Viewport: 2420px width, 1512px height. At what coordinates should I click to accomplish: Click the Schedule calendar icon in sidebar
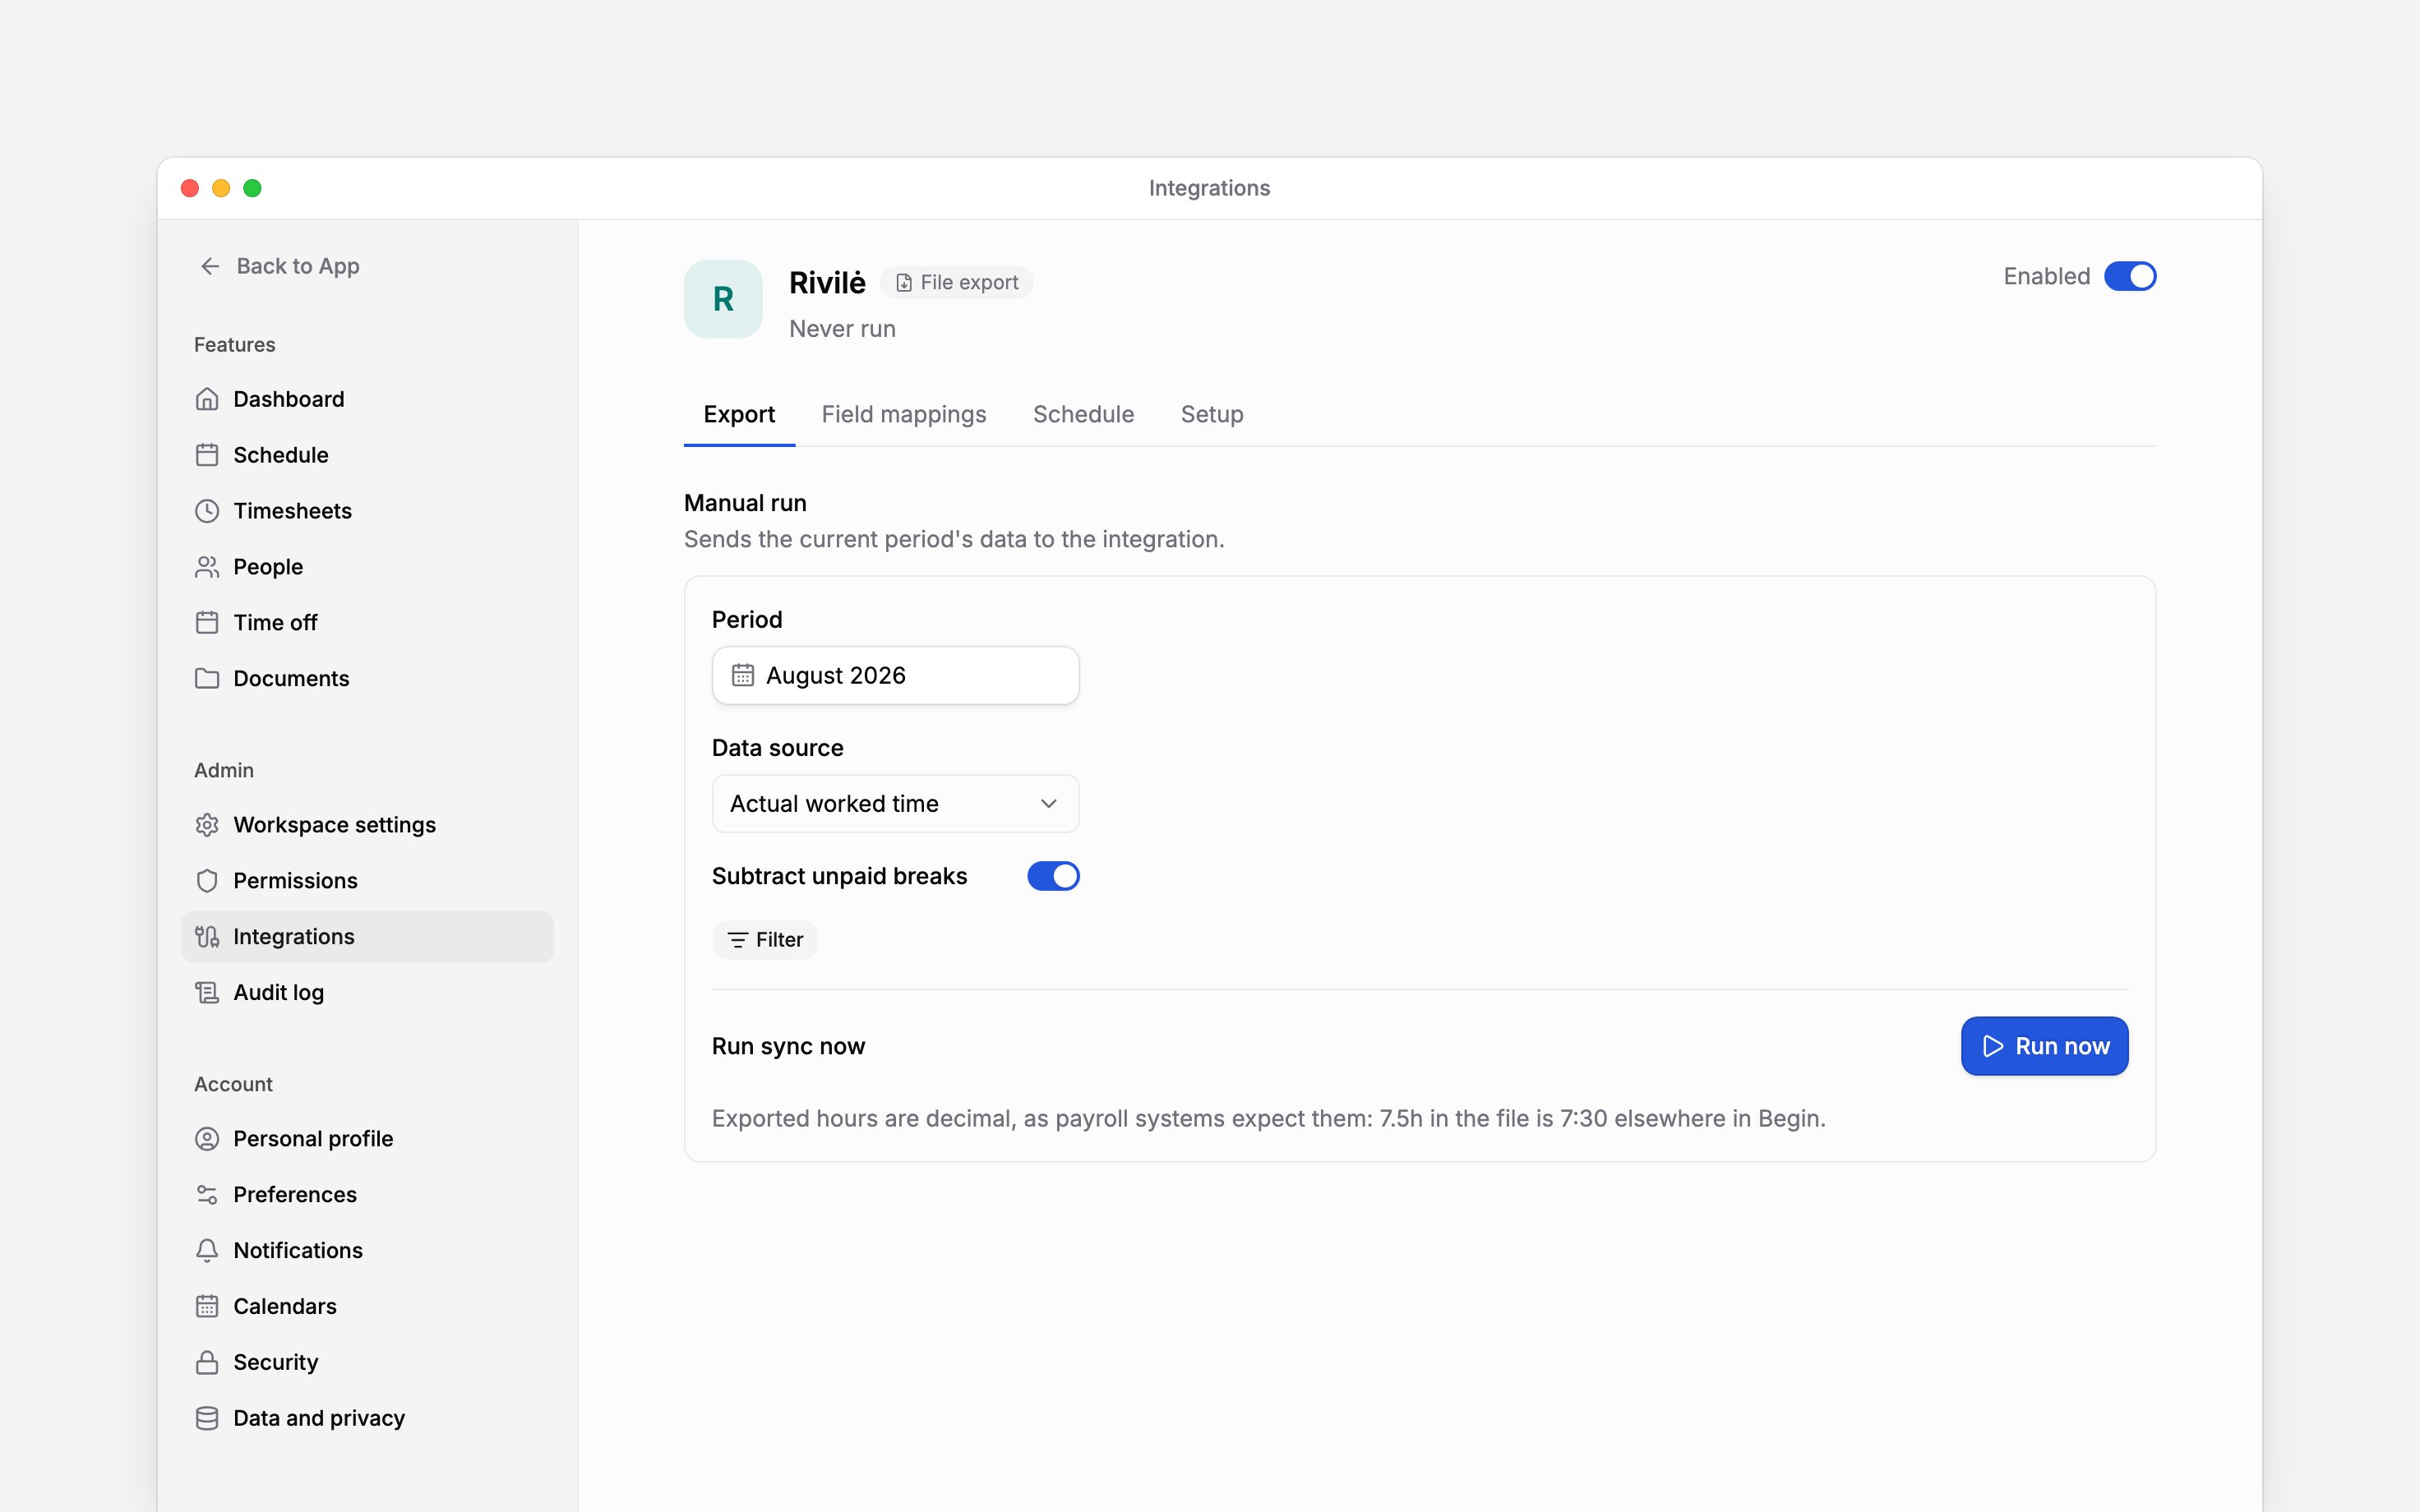(207, 455)
